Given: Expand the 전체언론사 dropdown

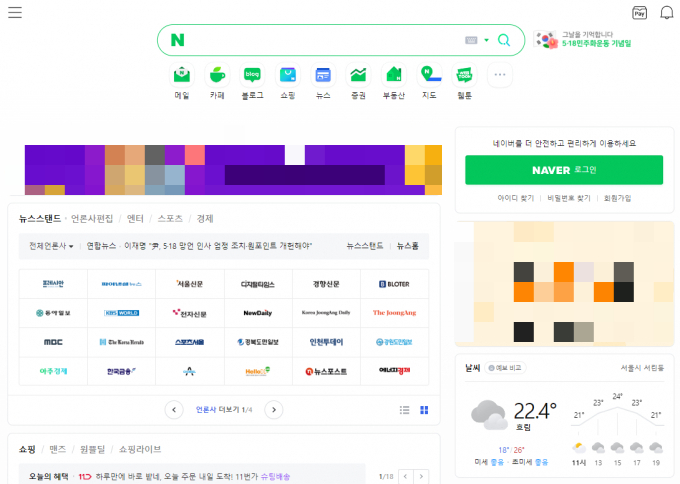Looking at the screenshot, I should [51, 246].
